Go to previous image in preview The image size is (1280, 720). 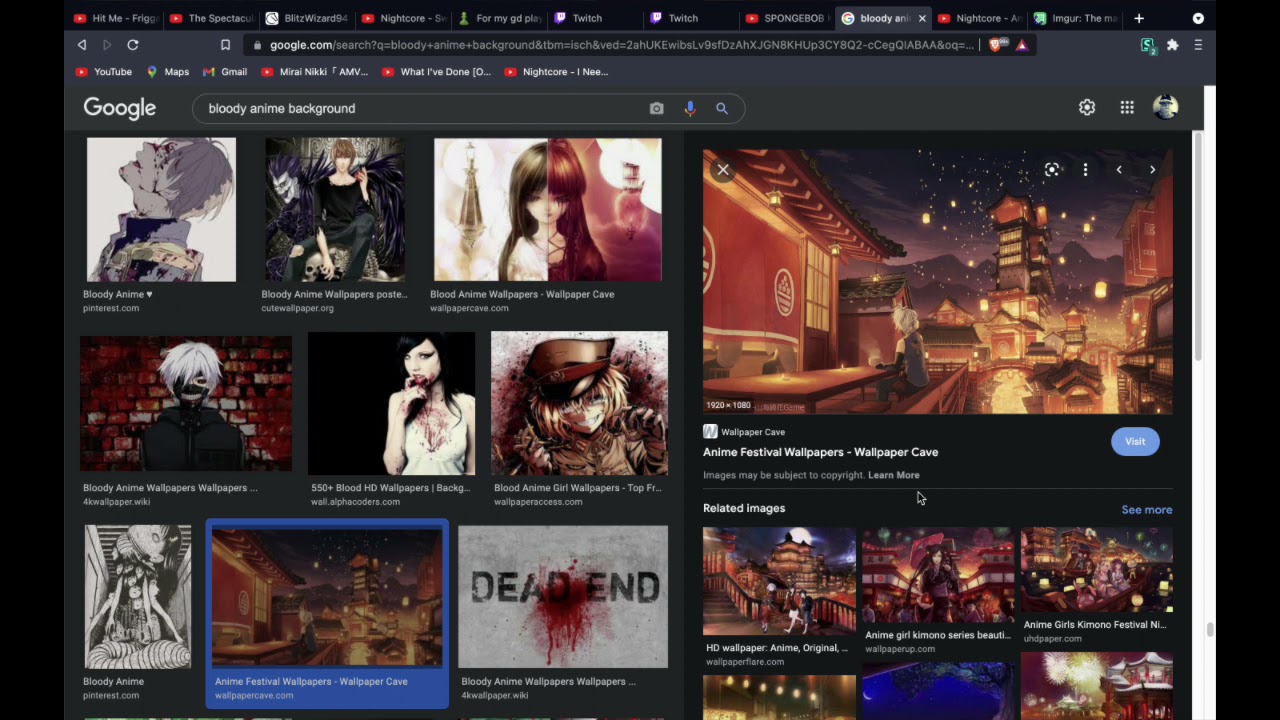[x=1119, y=170]
